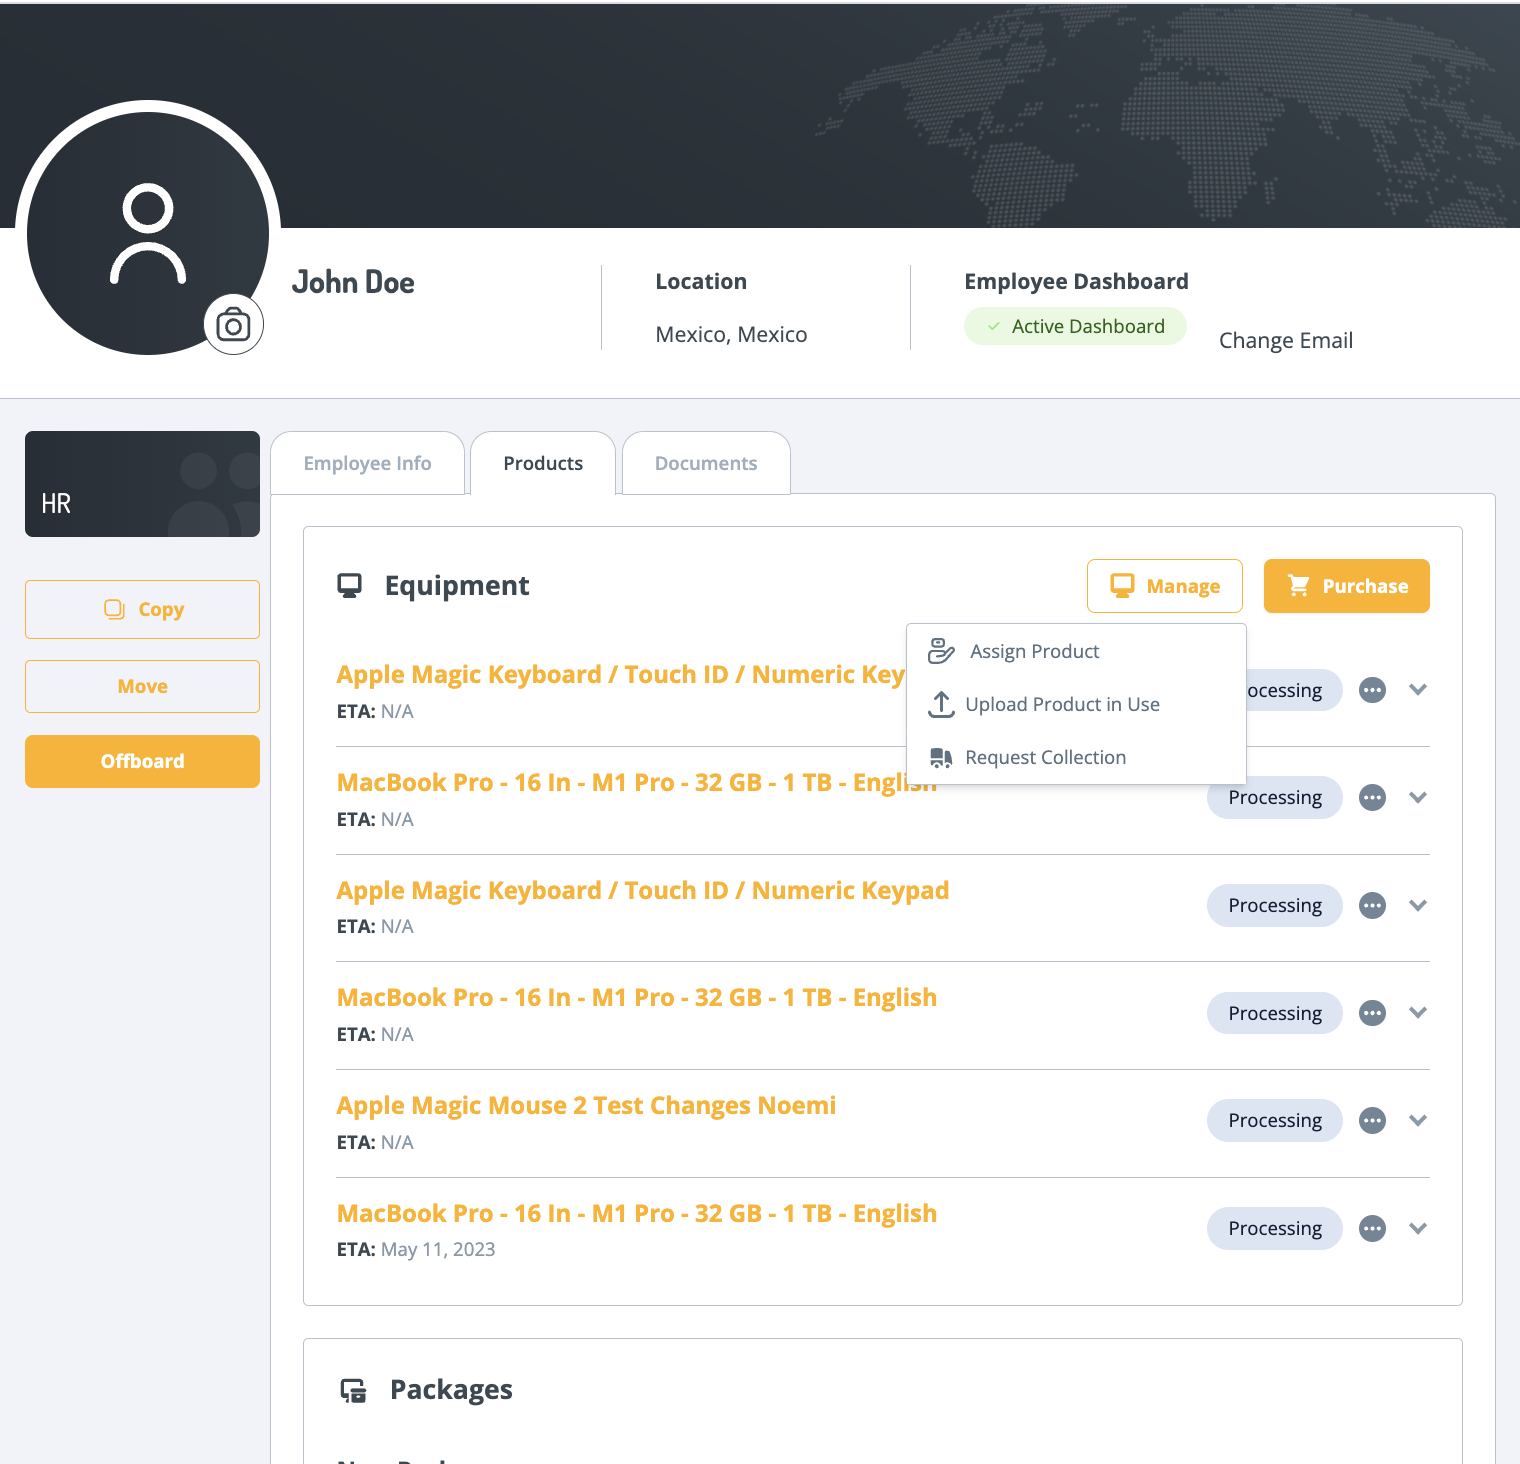Image resolution: width=1520 pixels, height=1464 pixels.
Task: Expand the first Apple Magic Keyboard row
Action: [x=1417, y=690]
